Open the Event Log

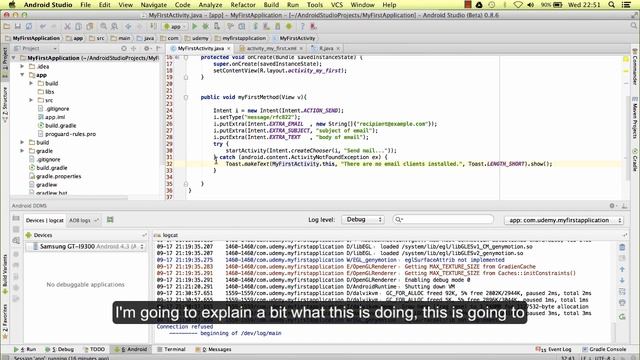click(x=553, y=349)
